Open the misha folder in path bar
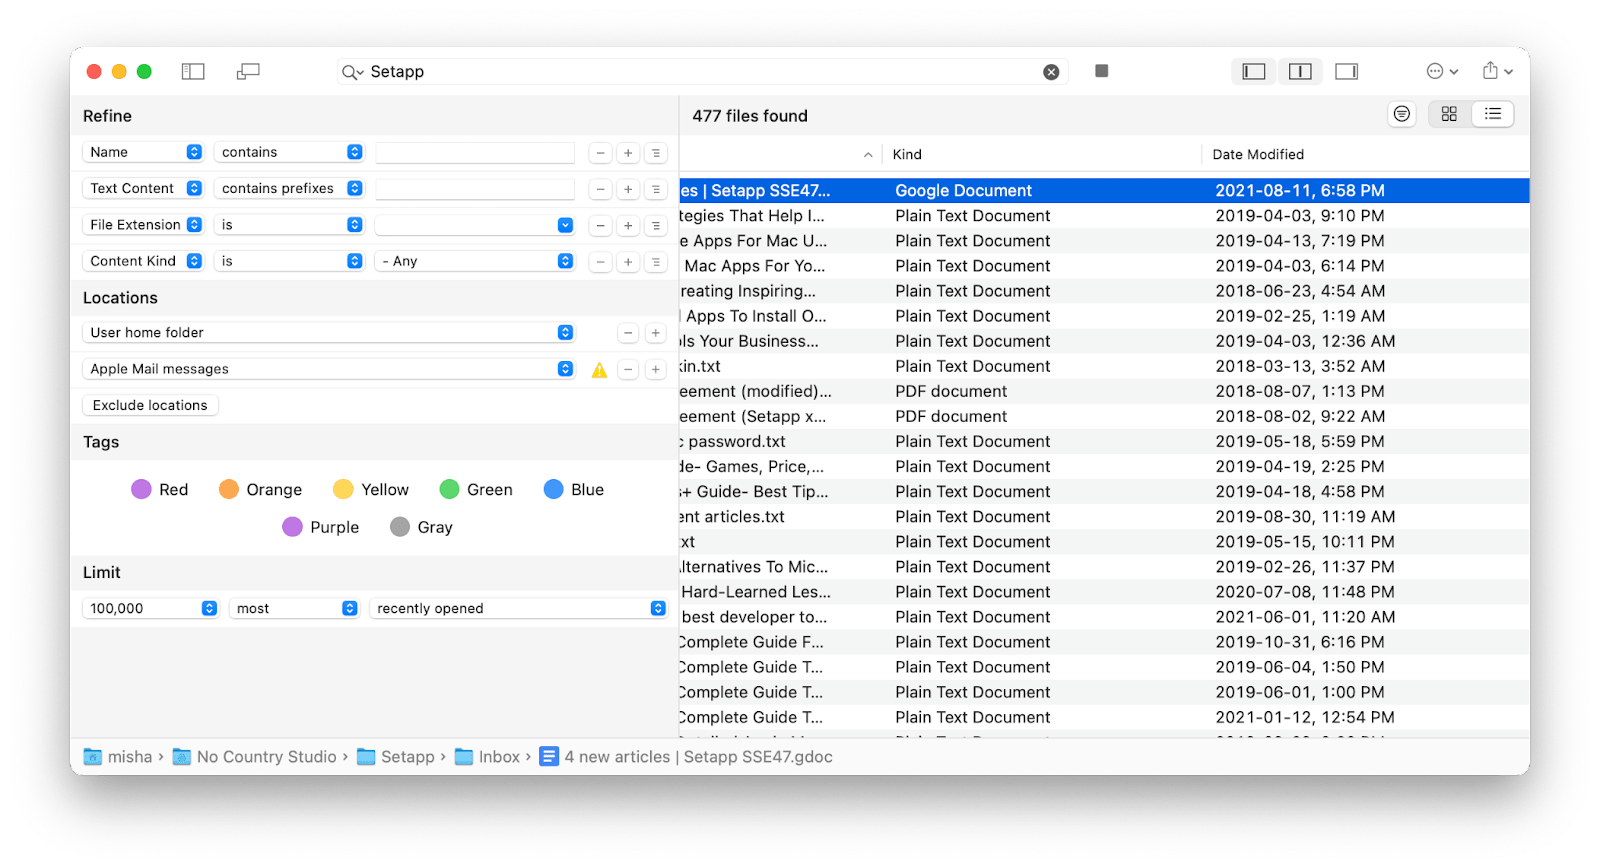The image size is (1600, 868). [118, 757]
